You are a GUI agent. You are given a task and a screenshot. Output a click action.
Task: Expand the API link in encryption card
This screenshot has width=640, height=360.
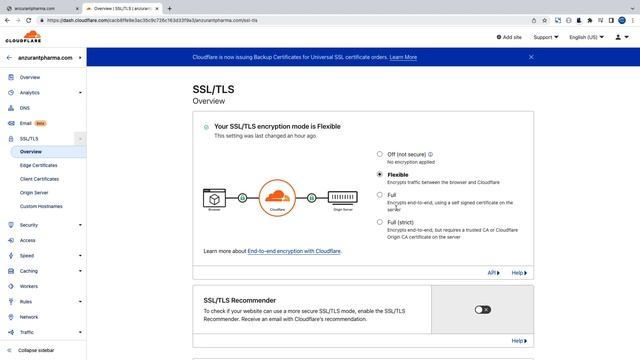493,273
